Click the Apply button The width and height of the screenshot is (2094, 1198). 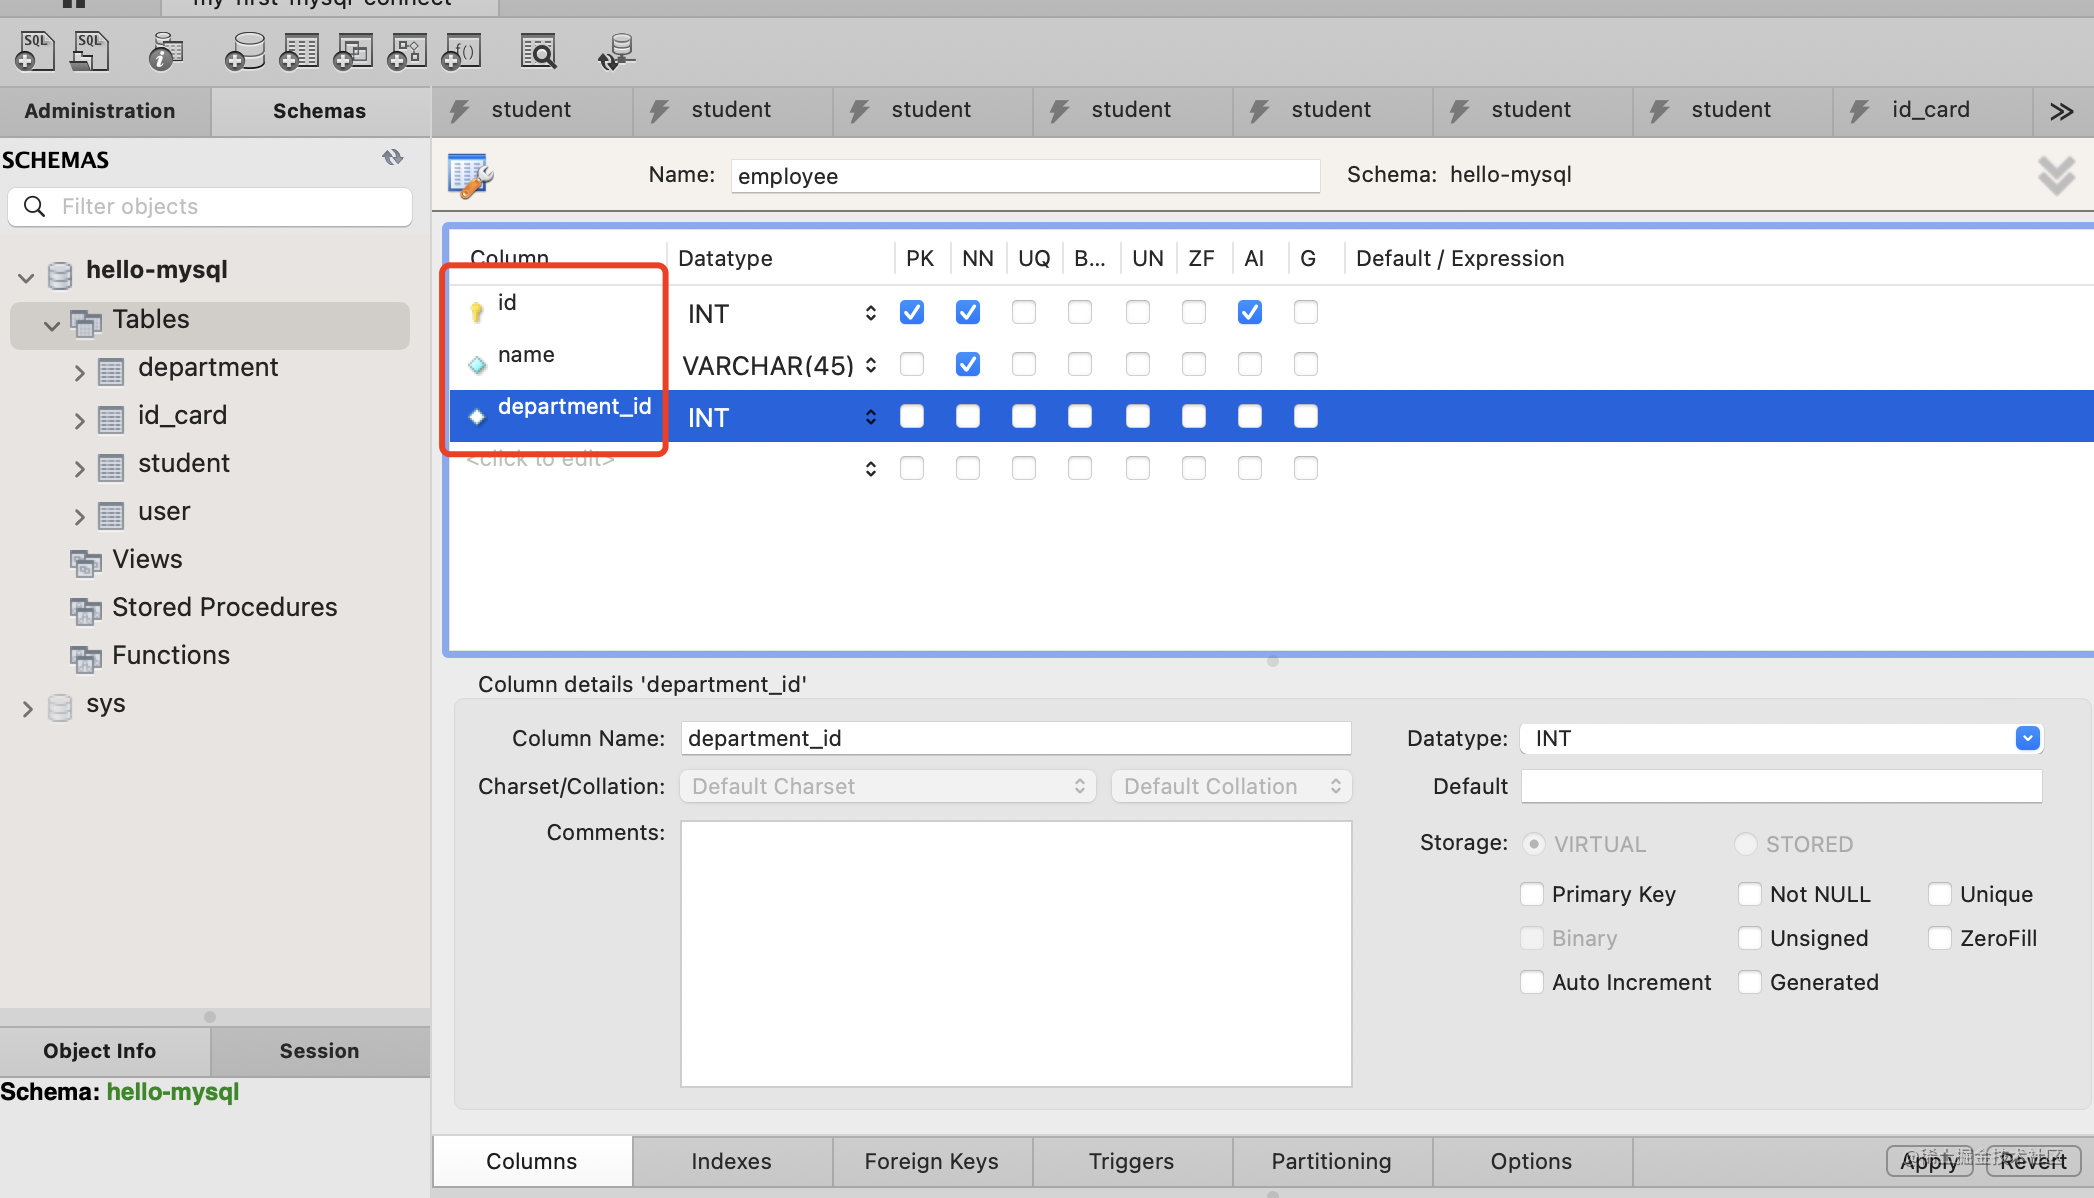pos(1928,1161)
